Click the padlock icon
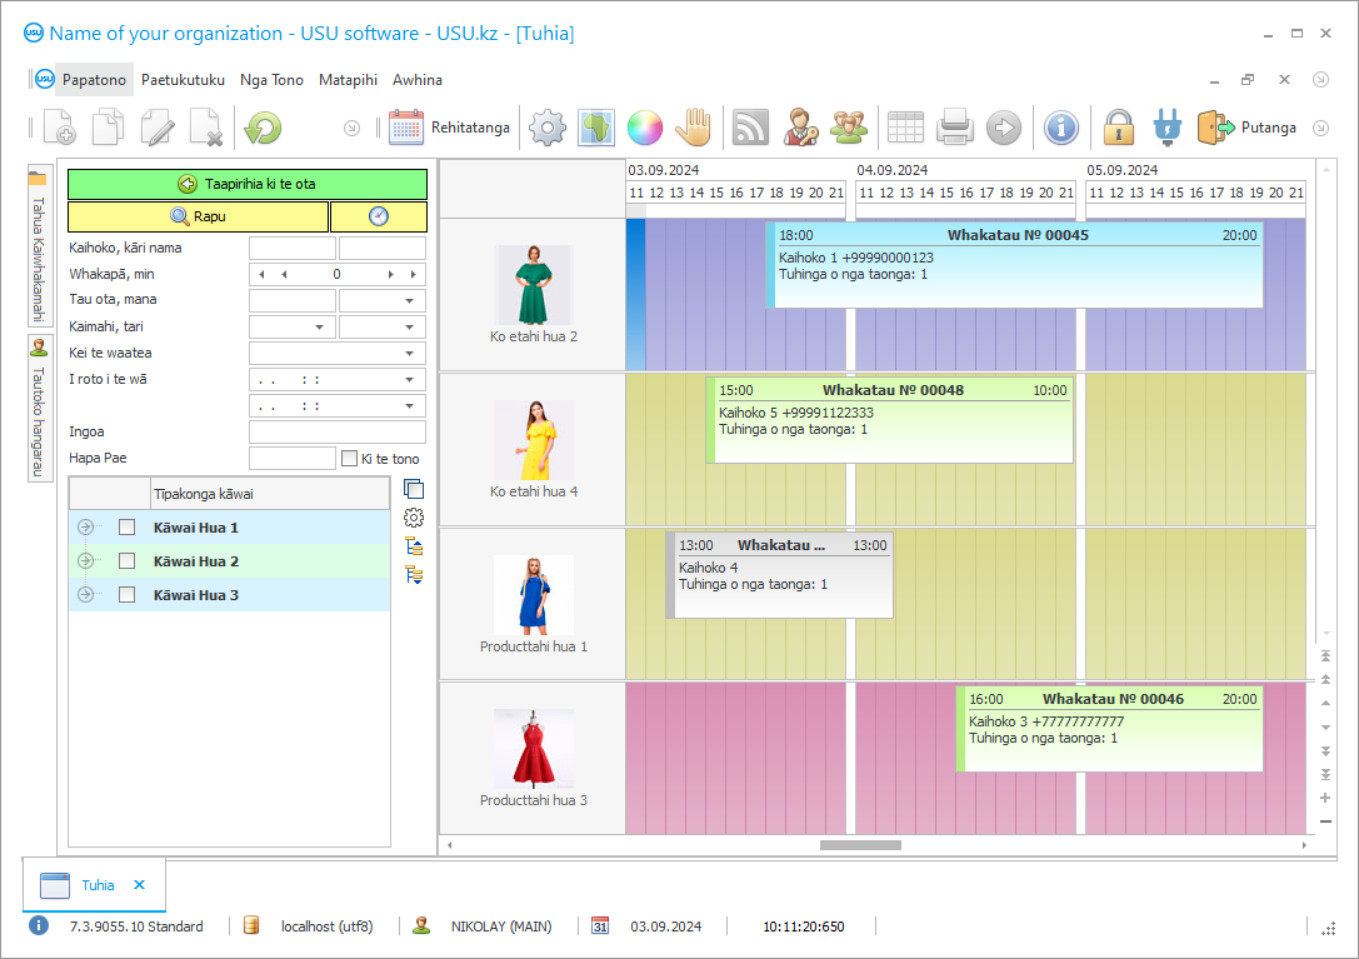Image resolution: width=1359 pixels, height=959 pixels. pos(1118,128)
